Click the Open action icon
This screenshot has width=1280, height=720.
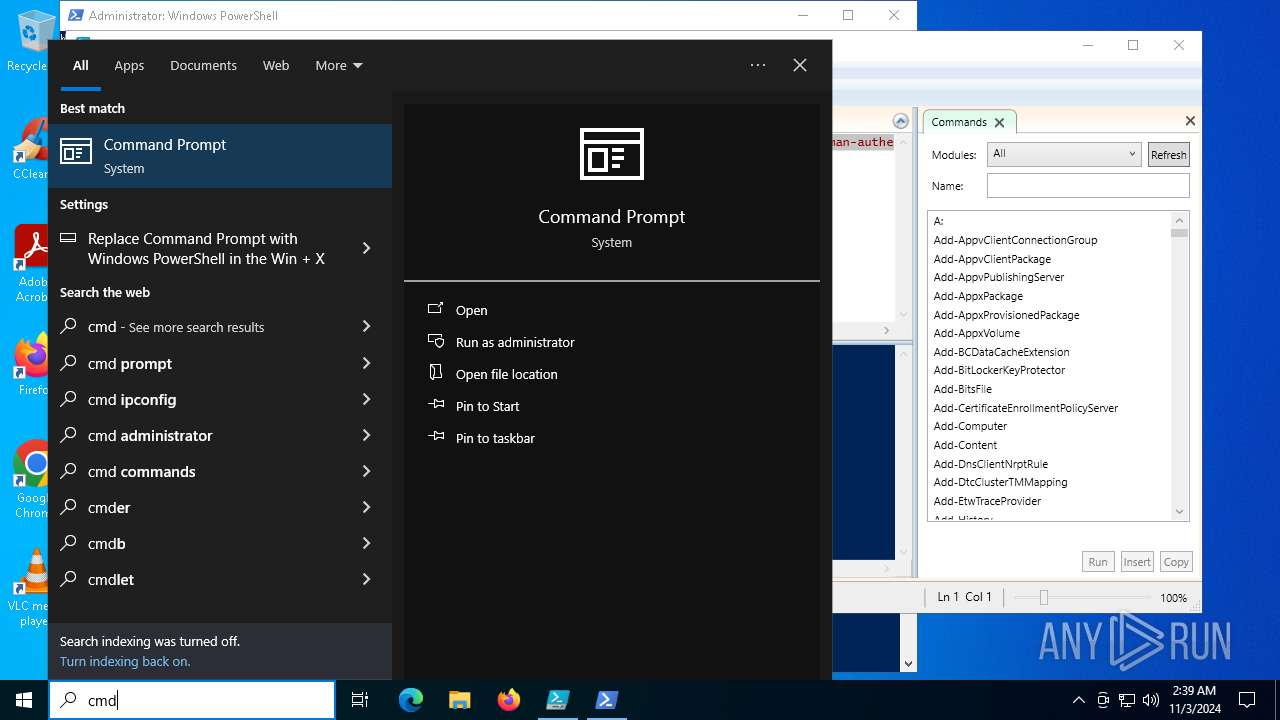pyautogui.click(x=436, y=309)
